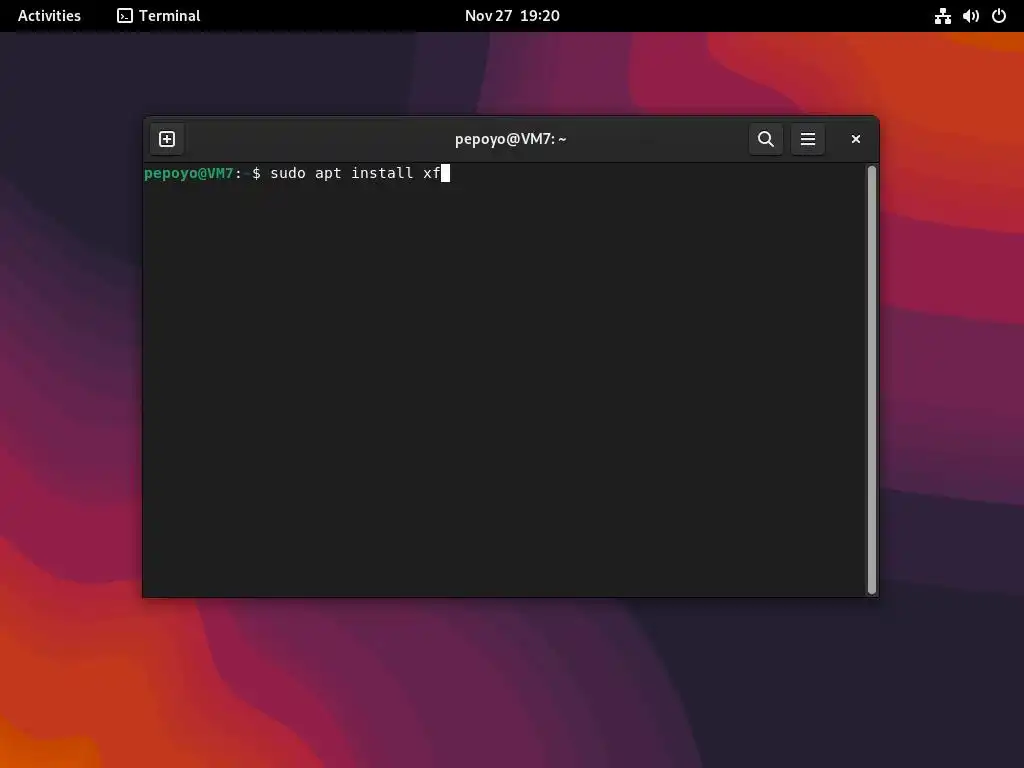The image size is (1024, 768).
Task: Close the terminal window
Action: pyautogui.click(x=856, y=139)
